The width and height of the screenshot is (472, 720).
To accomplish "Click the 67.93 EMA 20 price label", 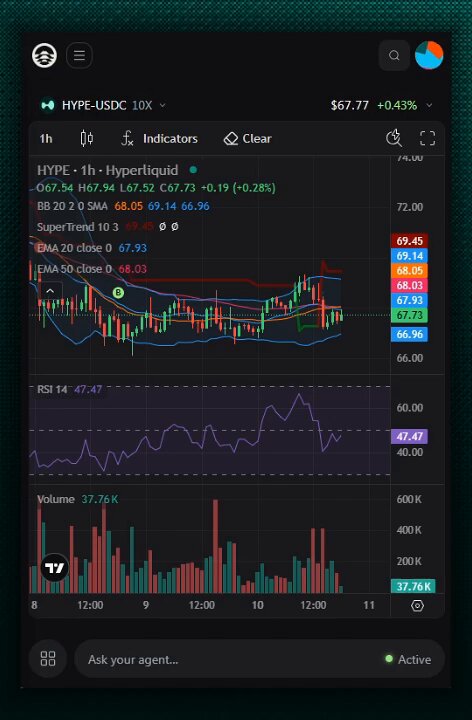I will (409, 300).
